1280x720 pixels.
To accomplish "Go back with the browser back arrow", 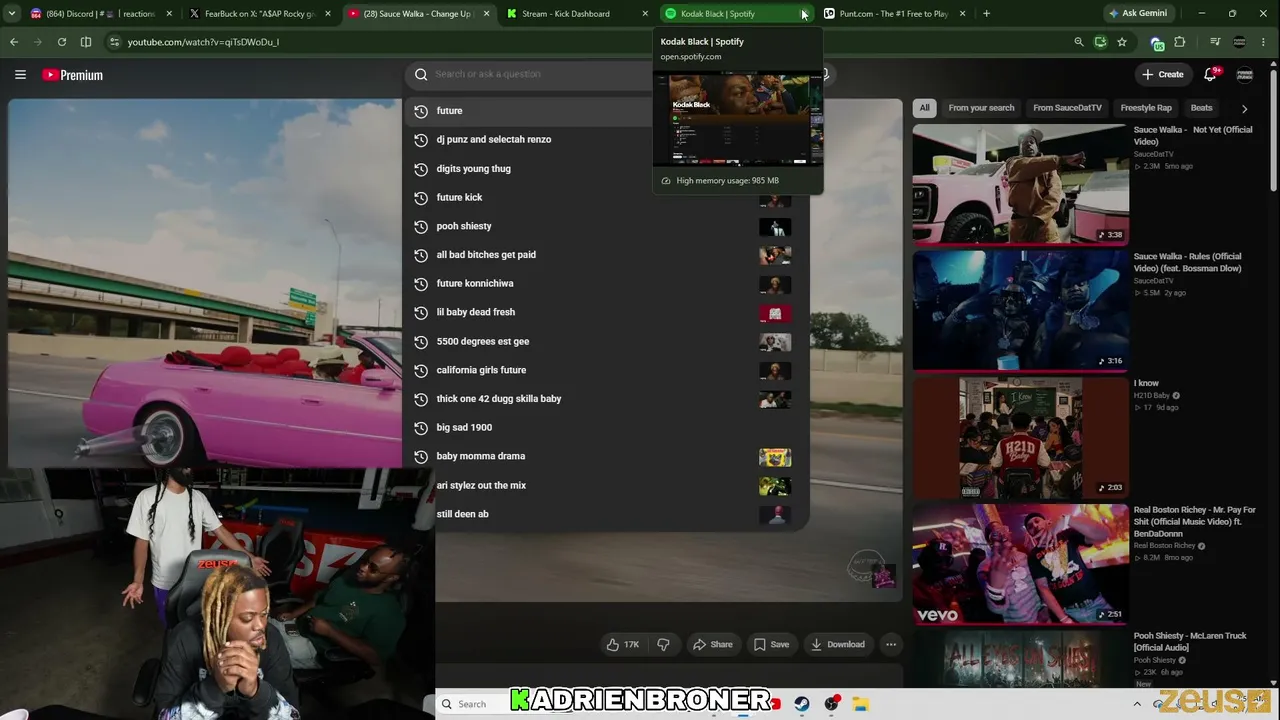I will tap(13, 42).
